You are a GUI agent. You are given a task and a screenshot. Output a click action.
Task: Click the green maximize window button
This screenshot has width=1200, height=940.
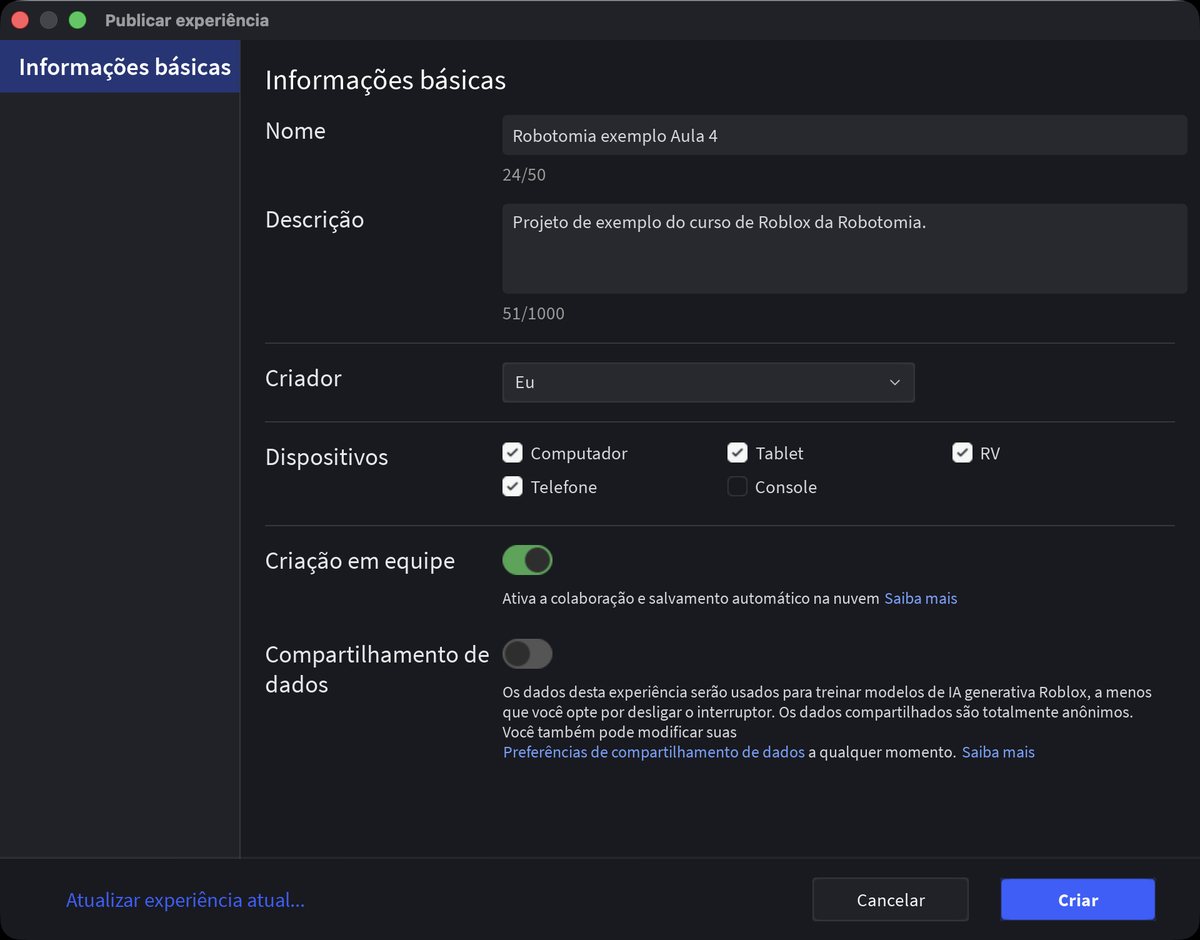coord(77,20)
